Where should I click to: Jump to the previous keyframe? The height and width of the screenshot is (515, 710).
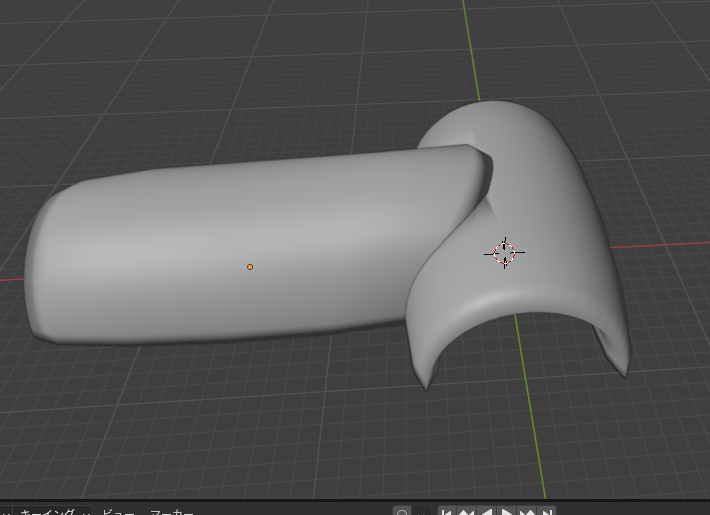coord(467,511)
